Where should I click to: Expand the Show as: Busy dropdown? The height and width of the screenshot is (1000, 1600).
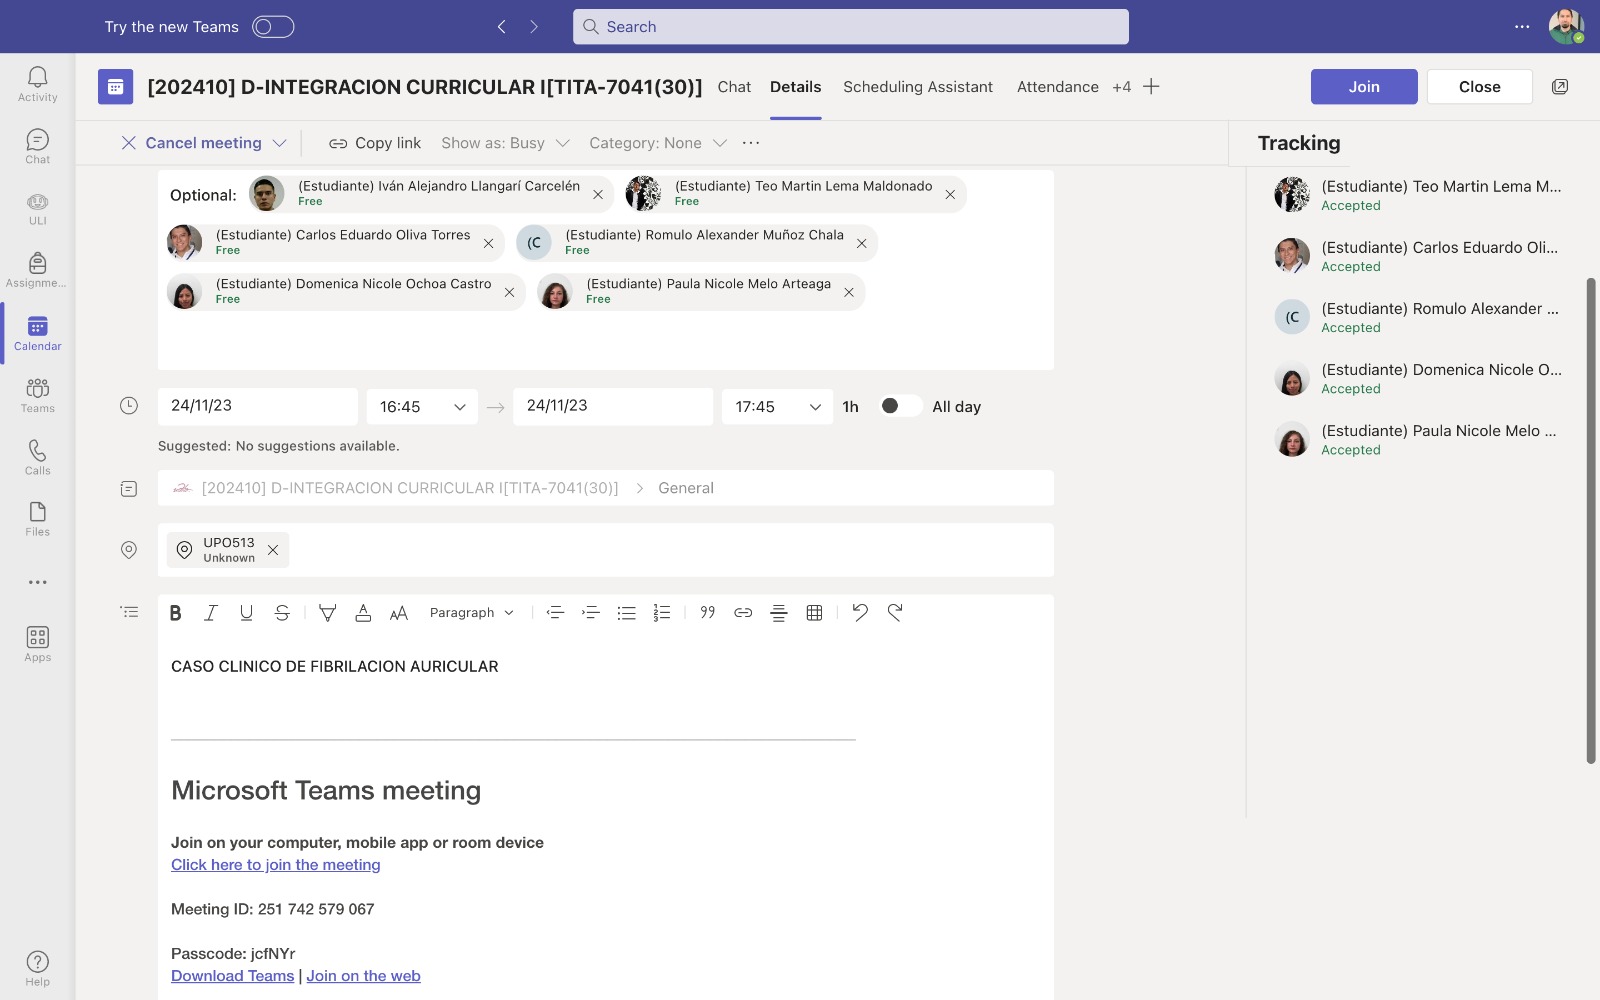click(x=505, y=143)
